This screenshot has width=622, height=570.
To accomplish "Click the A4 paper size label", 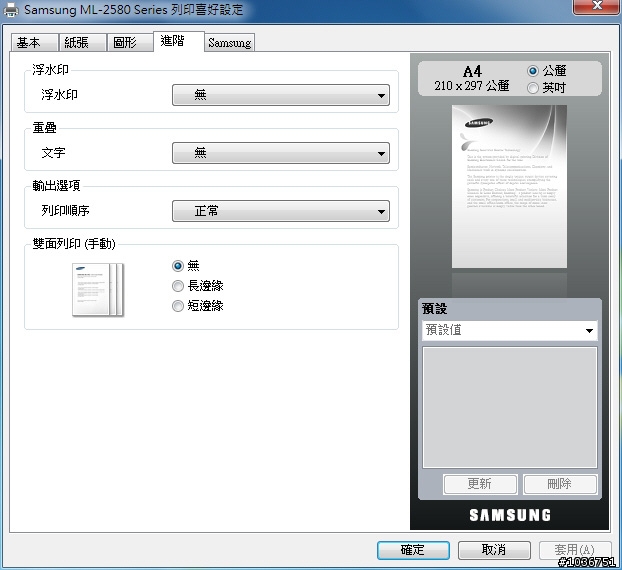I will click(x=472, y=71).
